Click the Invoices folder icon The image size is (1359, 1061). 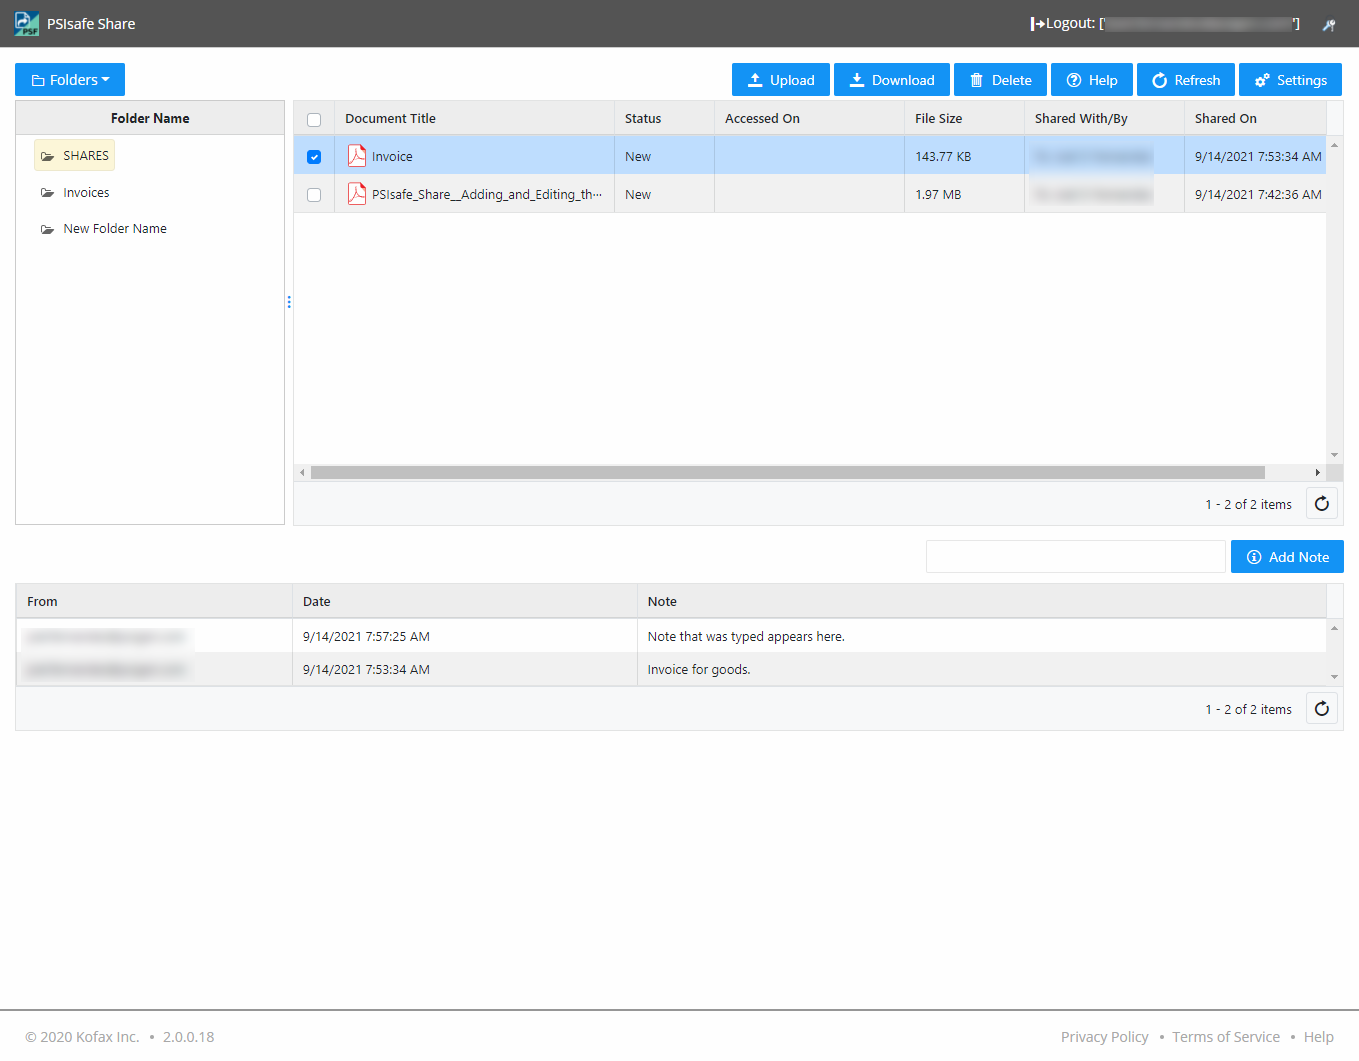click(x=47, y=193)
